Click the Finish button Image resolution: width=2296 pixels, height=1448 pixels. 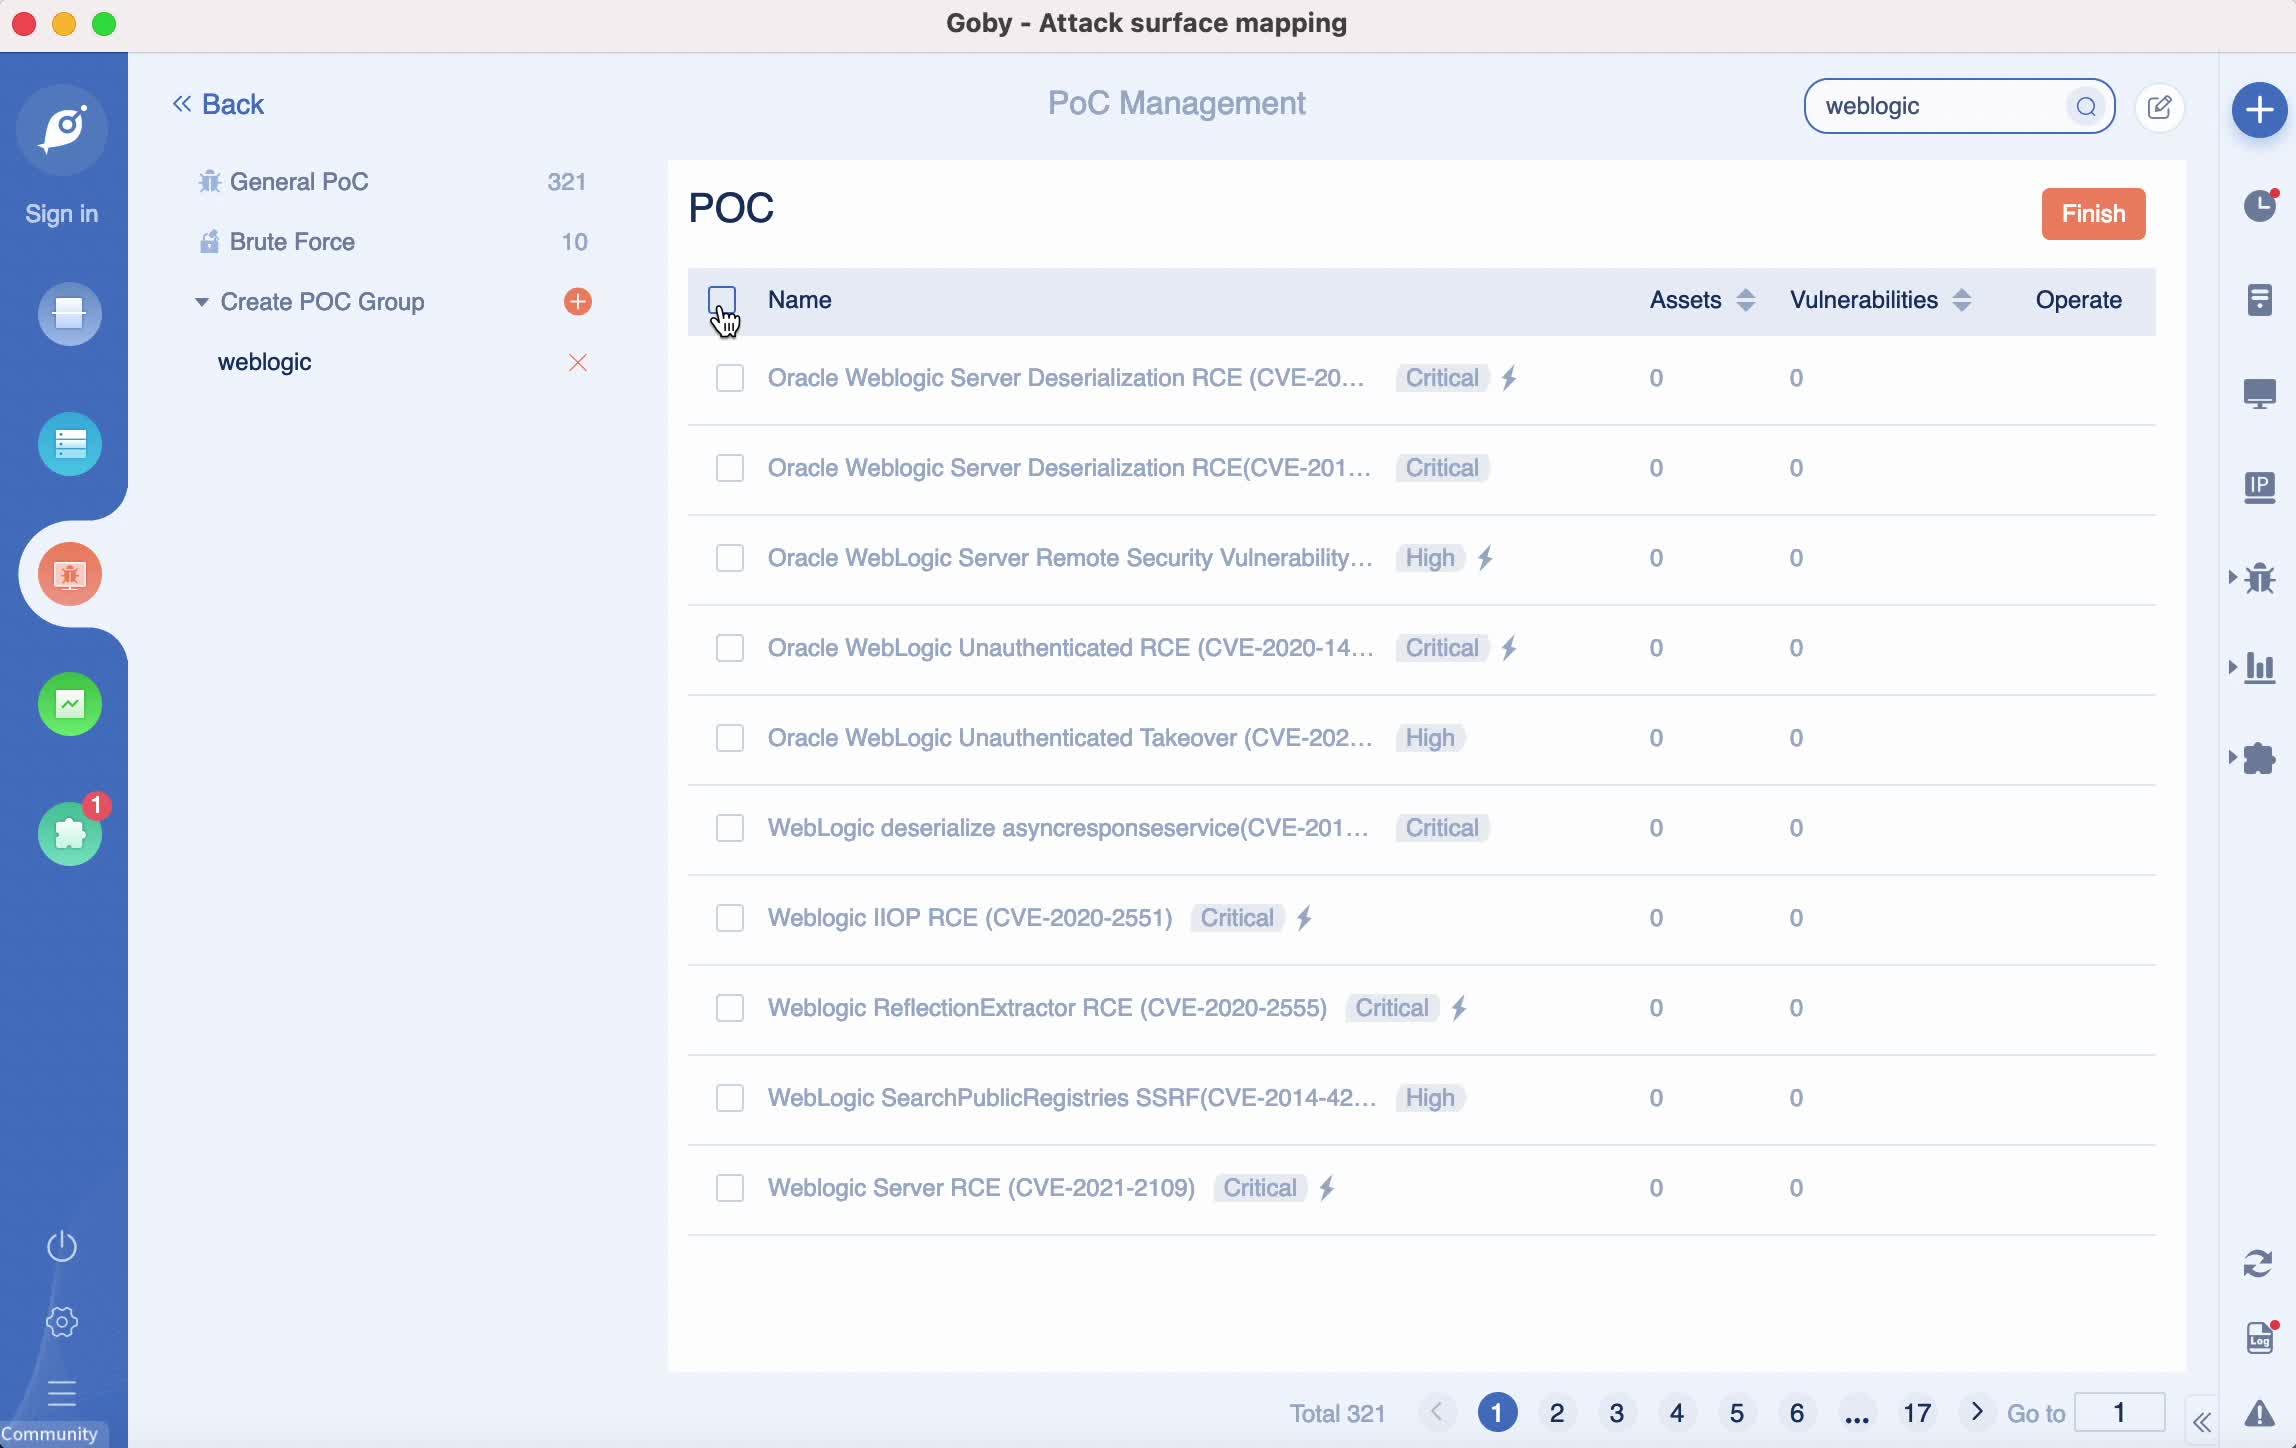point(2092,213)
